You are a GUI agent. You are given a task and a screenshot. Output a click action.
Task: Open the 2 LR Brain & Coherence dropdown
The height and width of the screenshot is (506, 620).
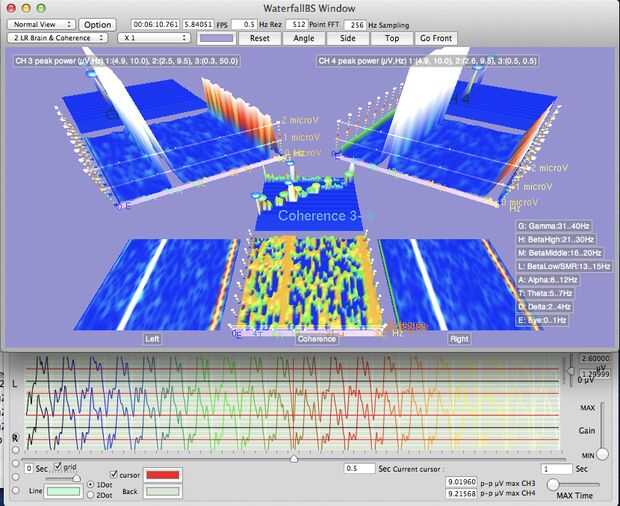(57, 38)
